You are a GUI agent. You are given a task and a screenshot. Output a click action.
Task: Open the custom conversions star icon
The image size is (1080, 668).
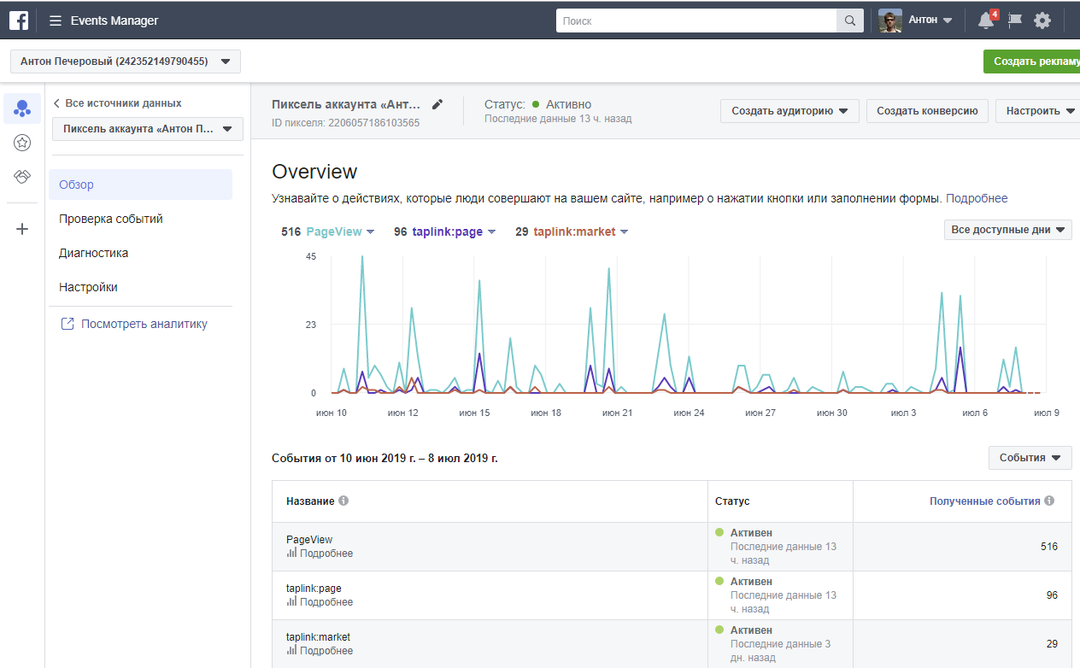(x=22, y=143)
